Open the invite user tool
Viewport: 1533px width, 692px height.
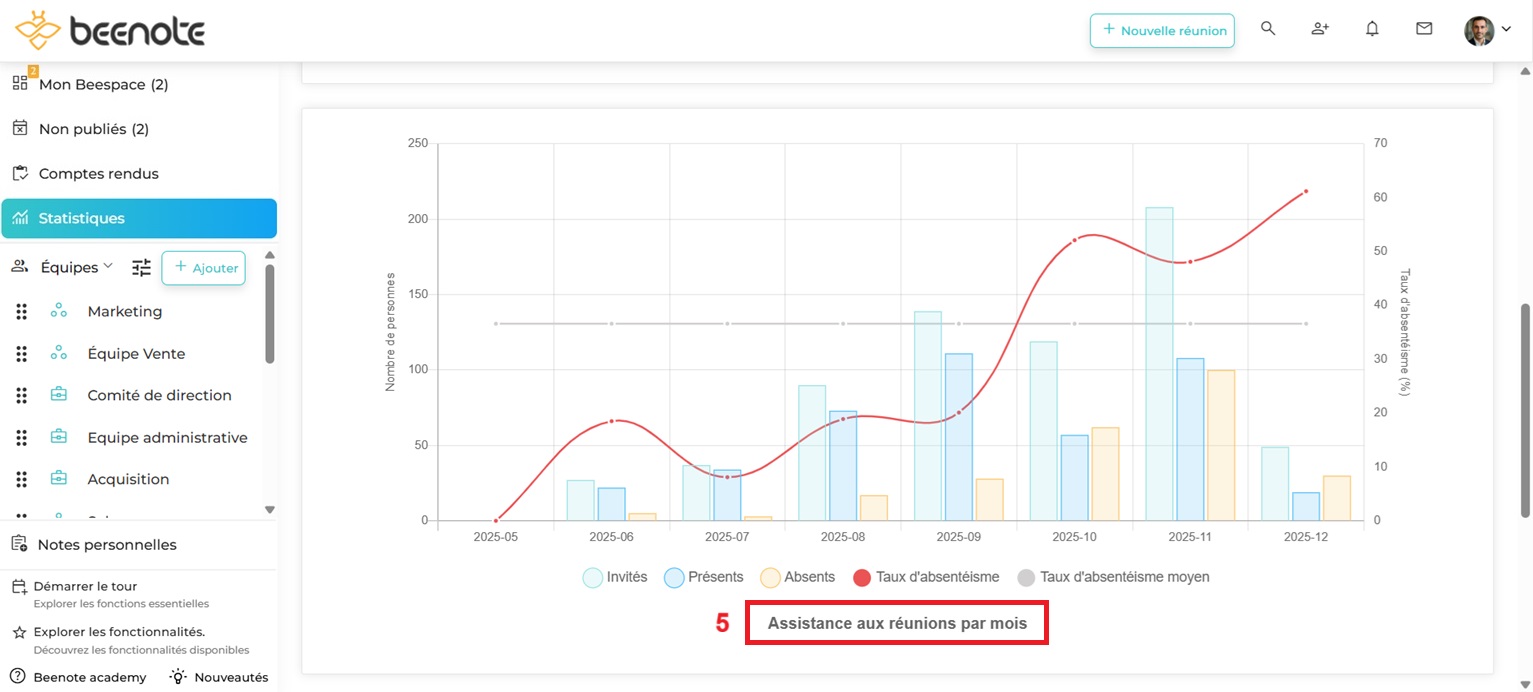[x=1320, y=29]
